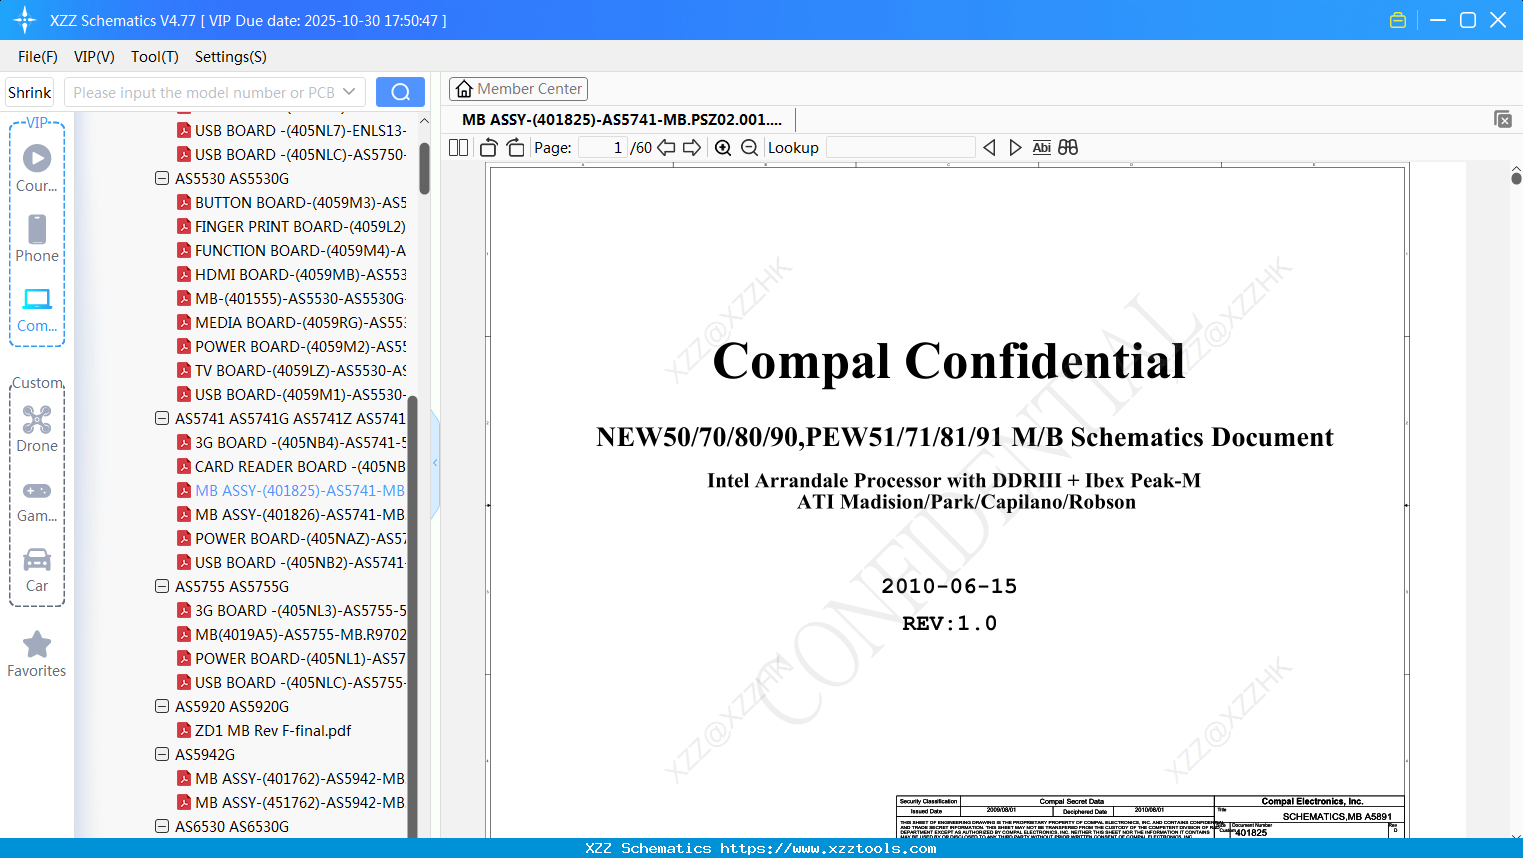
Task: Collapse the AS5741 AS5741G AS5741Z folder
Action: pos(162,419)
